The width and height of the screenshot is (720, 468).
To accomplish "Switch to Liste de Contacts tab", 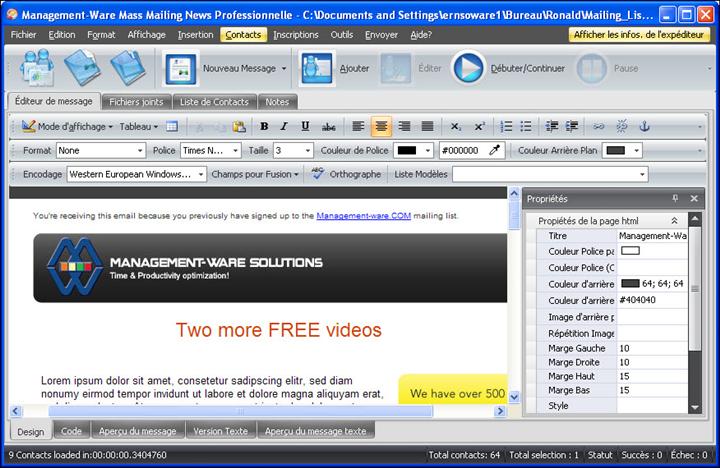I will coord(214,102).
